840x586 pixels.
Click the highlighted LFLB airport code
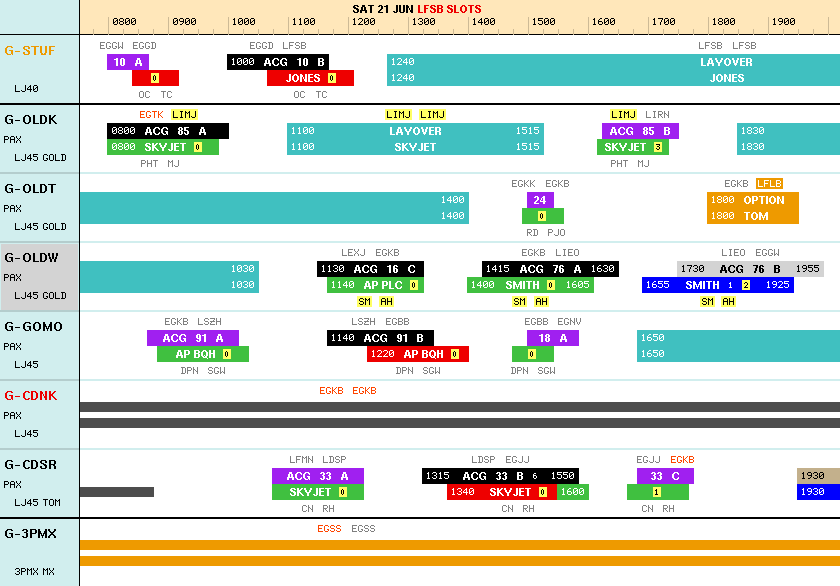(x=769, y=184)
